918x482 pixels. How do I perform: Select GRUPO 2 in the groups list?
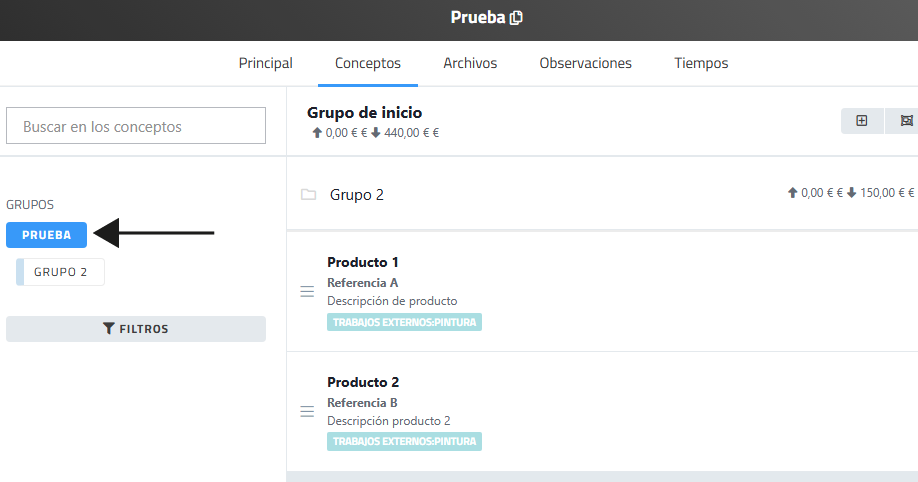click(61, 272)
